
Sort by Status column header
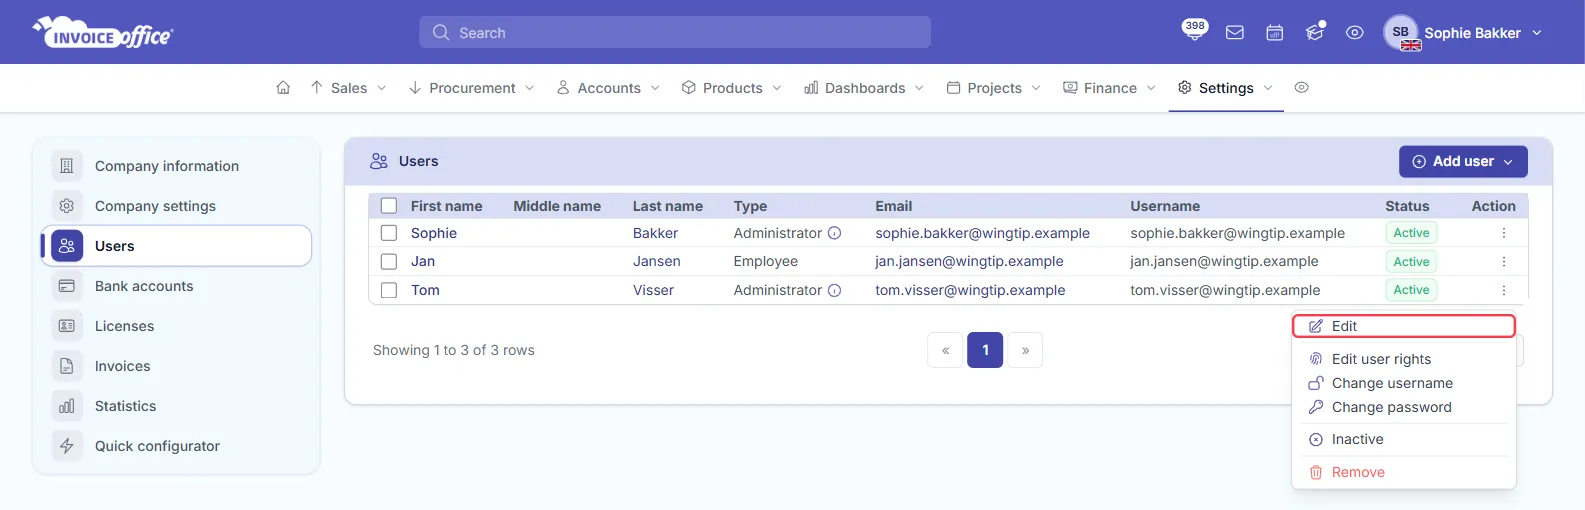(x=1407, y=206)
